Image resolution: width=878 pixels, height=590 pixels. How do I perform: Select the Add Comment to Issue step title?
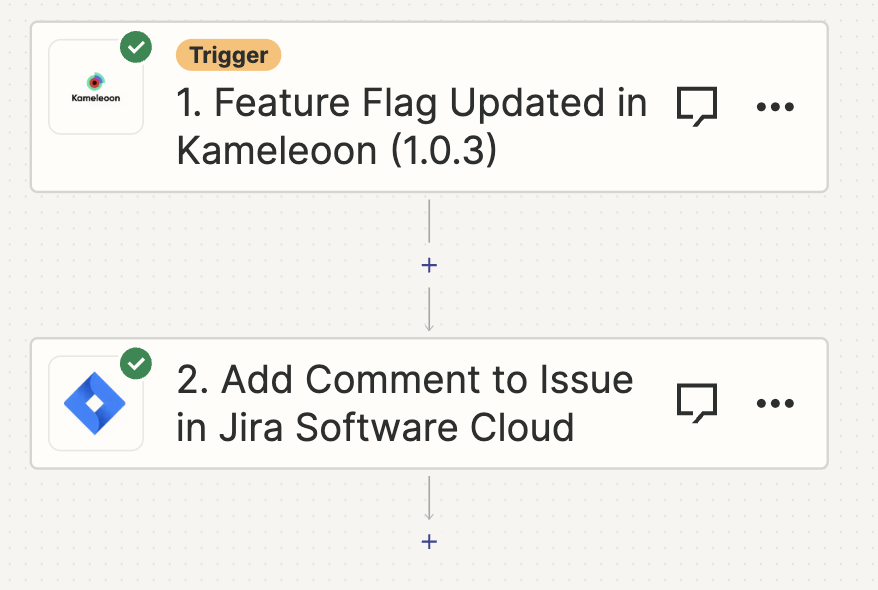(405, 403)
